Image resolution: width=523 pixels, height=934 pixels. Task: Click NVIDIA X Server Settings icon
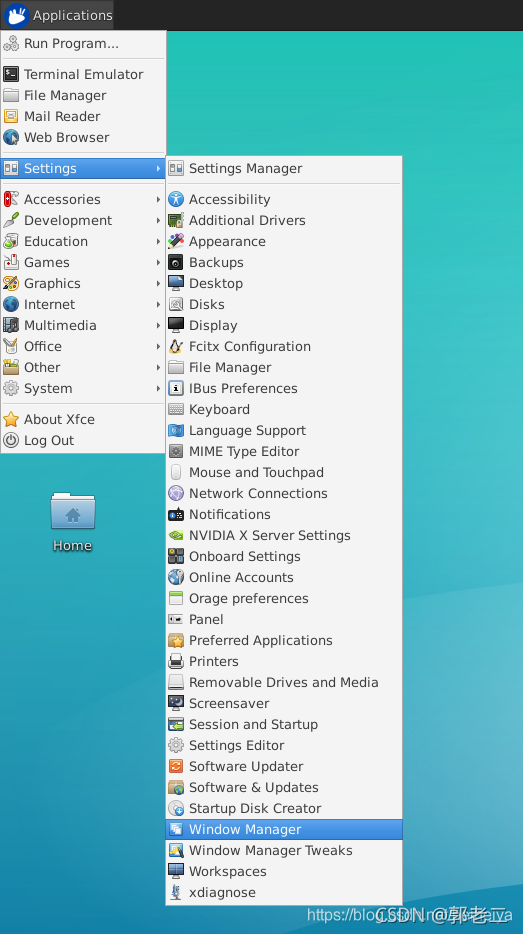(176, 536)
